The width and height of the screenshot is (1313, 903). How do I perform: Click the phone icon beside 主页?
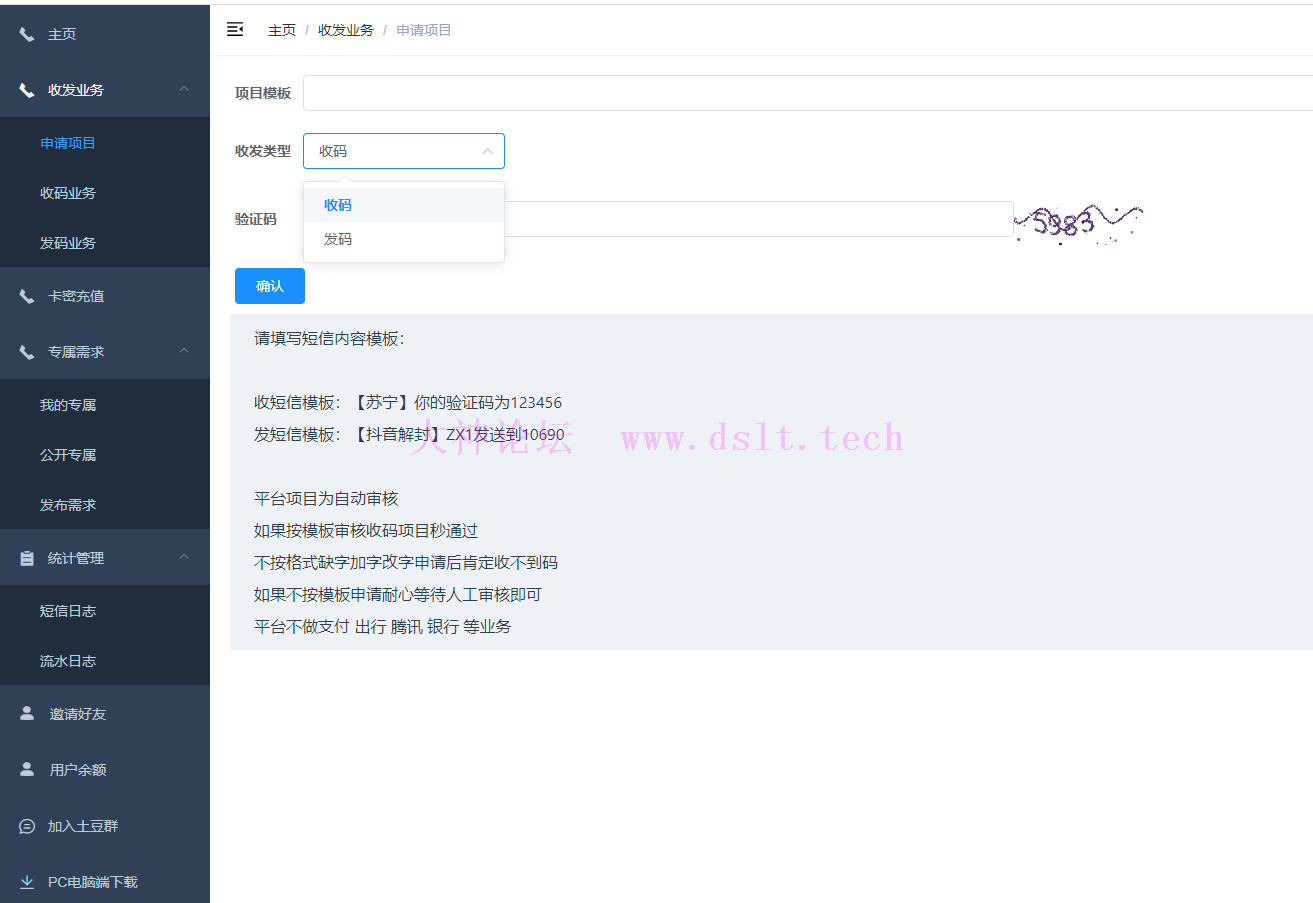point(27,34)
